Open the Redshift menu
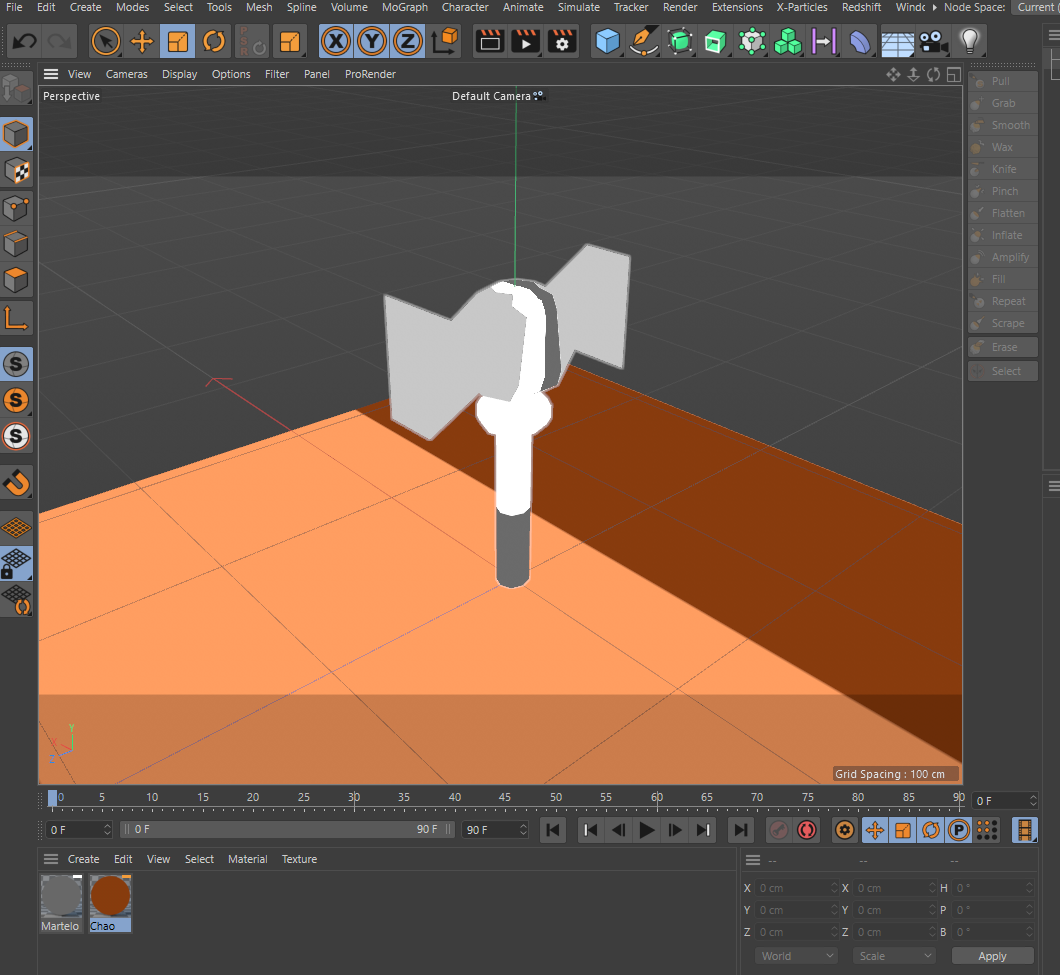 point(861,7)
